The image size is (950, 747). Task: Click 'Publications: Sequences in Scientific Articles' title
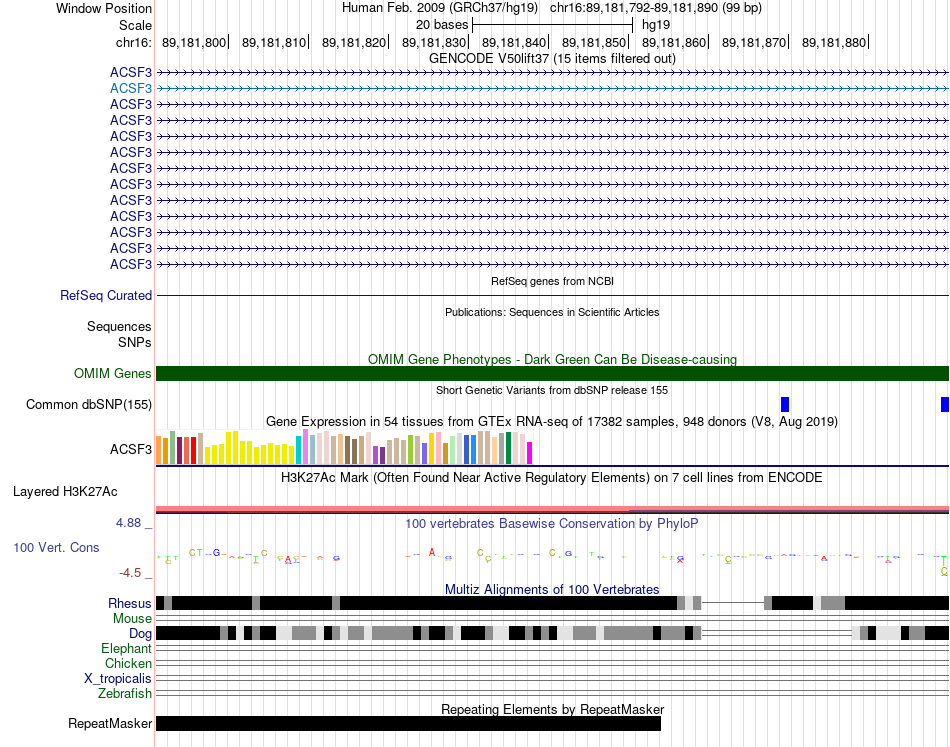(x=552, y=312)
